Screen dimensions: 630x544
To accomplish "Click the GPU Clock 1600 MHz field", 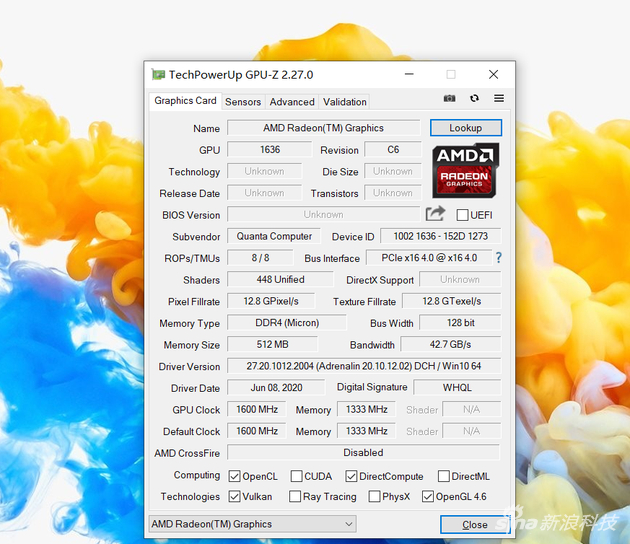I will (x=257, y=409).
